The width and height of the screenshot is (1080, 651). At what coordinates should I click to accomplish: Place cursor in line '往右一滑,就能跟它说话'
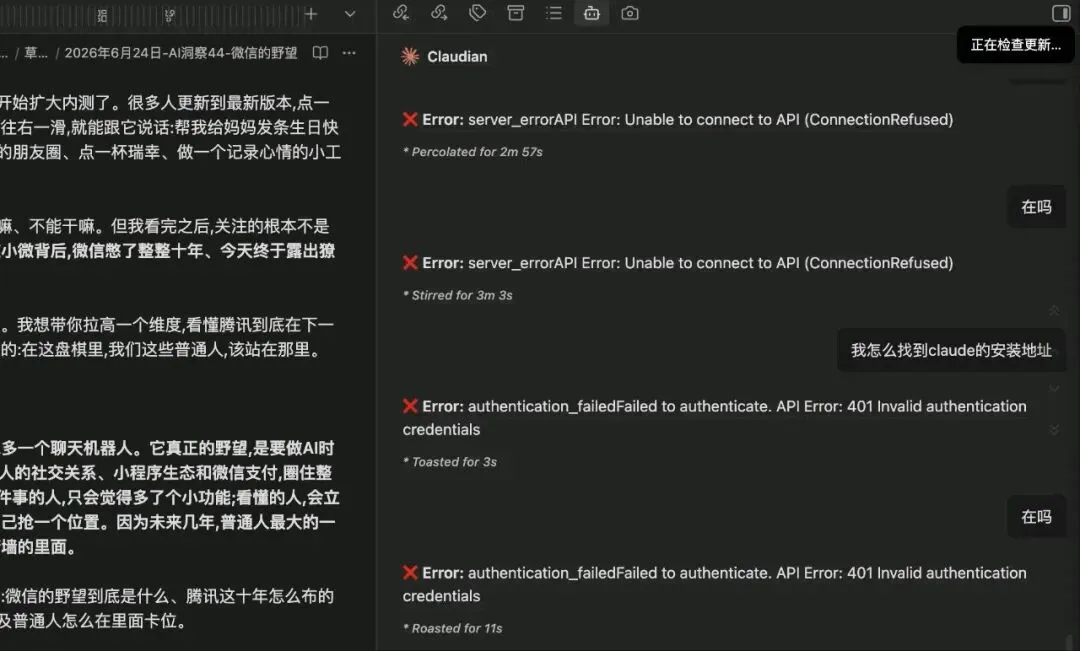point(169,128)
